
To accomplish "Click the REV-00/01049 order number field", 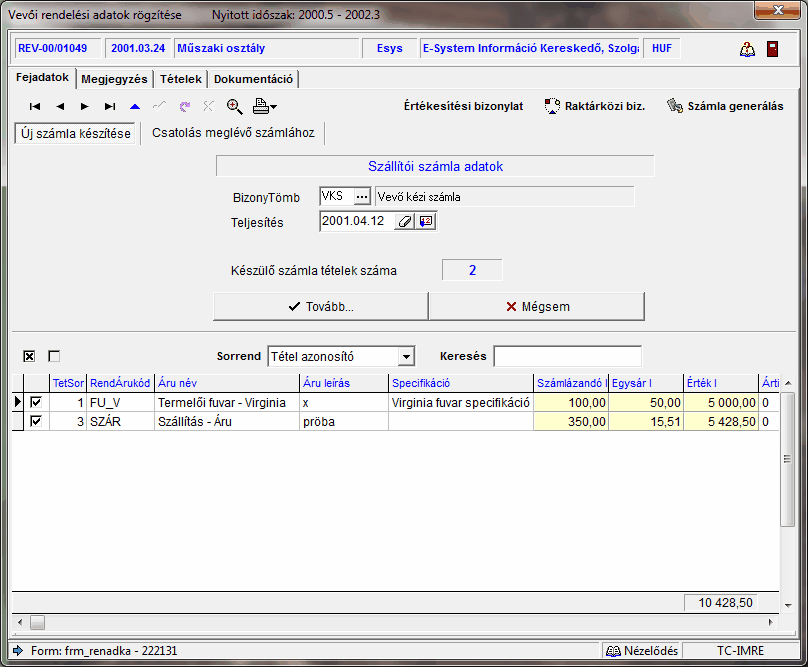I will pos(57,48).
